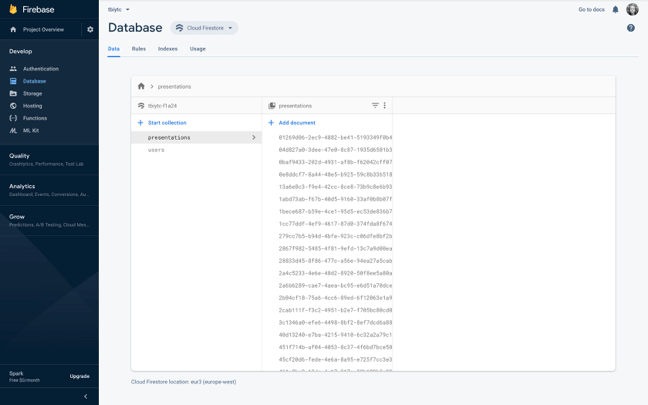This screenshot has height=405, width=648.
Task: Click the Authentication people icon
Action: pos(13,69)
